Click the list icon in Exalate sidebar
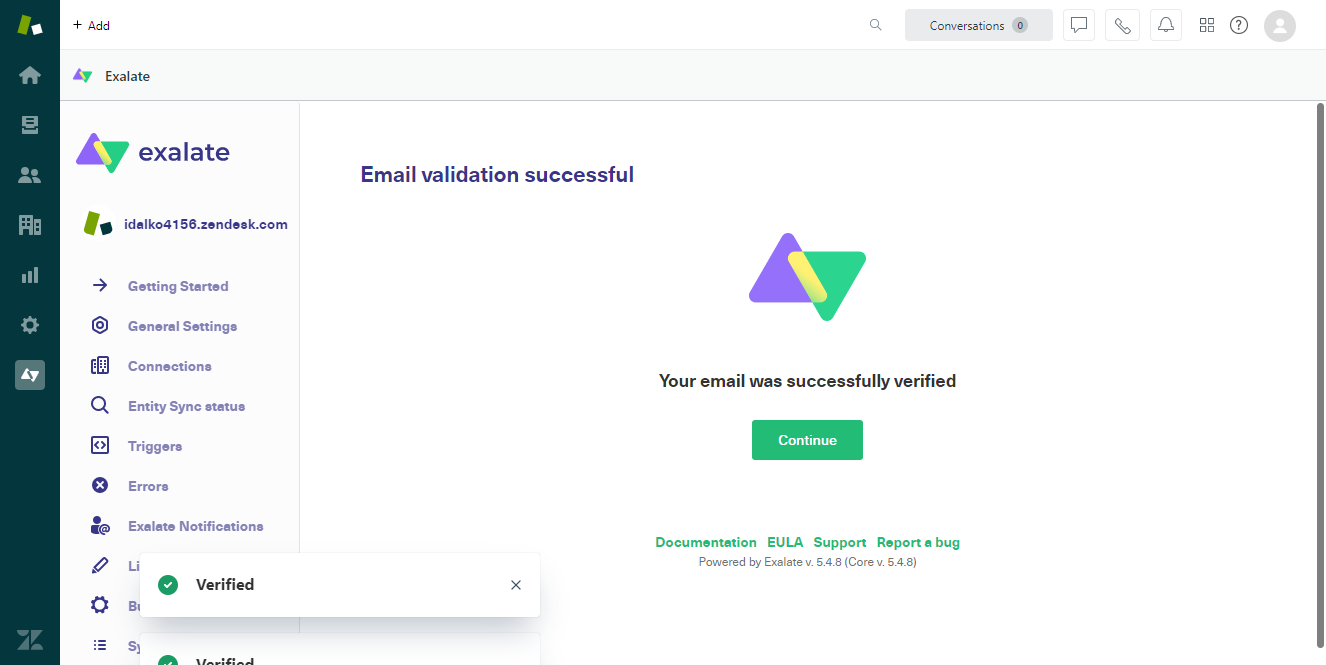The image size is (1326, 665). [100, 645]
